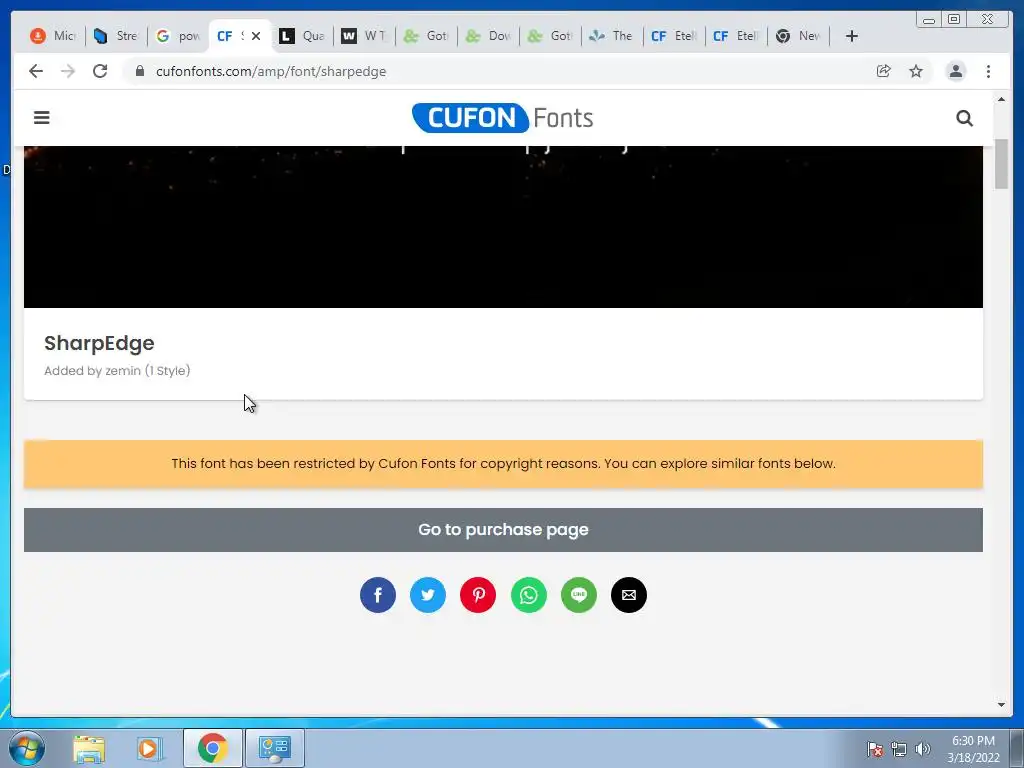Click the page scroll up arrow
The width and height of the screenshot is (1024, 768).
pos(1001,99)
